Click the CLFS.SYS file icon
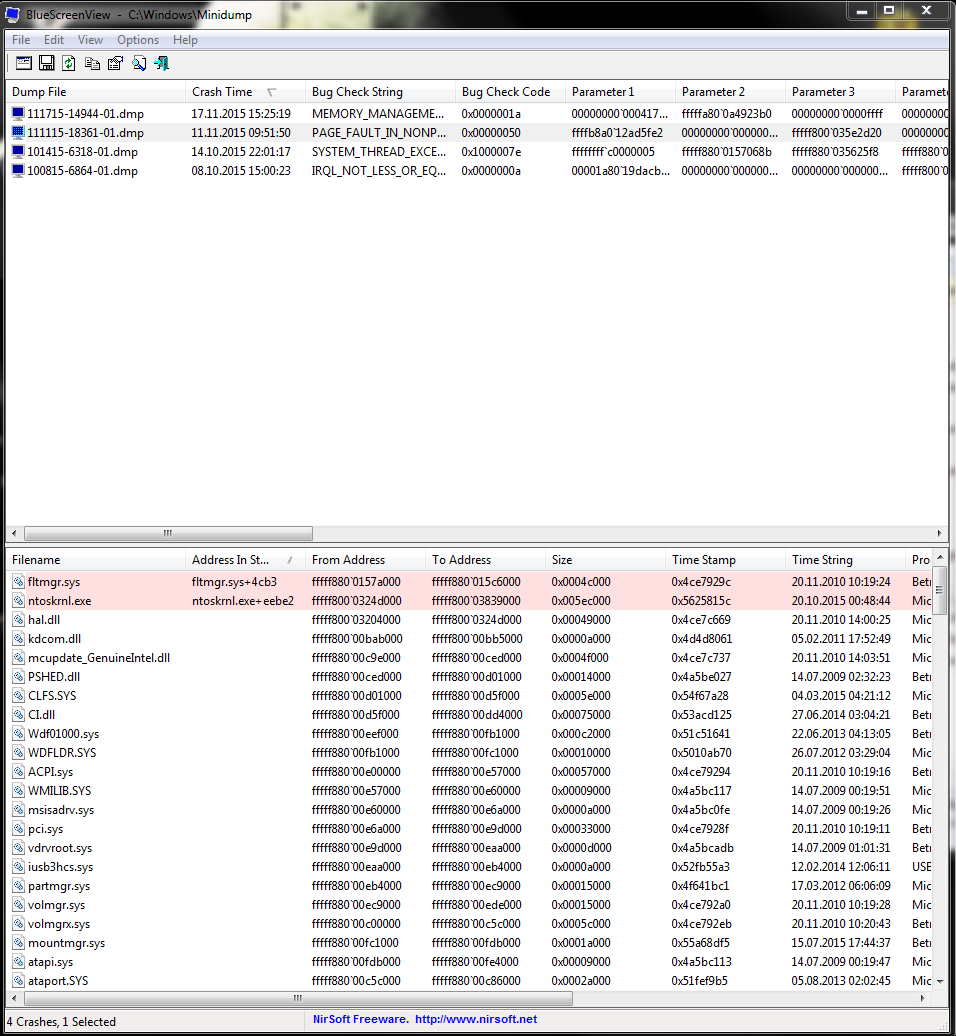Screen dimensions: 956x1036 (18, 696)
